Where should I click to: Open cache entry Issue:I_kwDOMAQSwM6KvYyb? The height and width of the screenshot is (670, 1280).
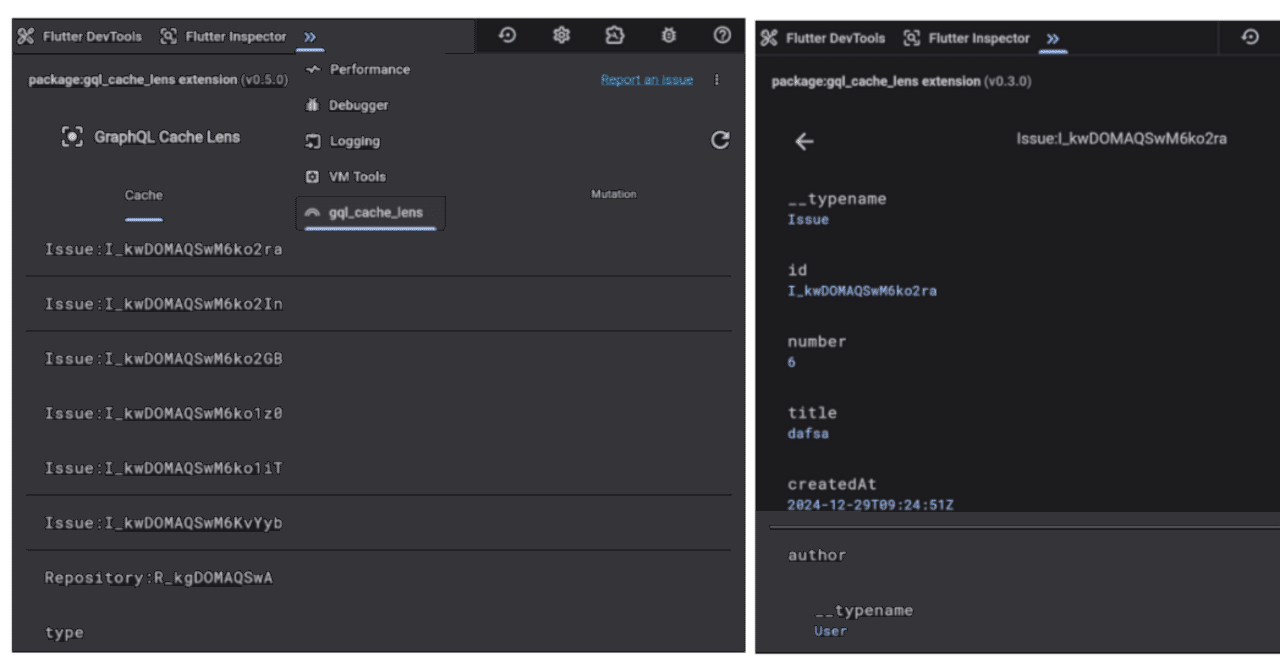tap(378, 523)
